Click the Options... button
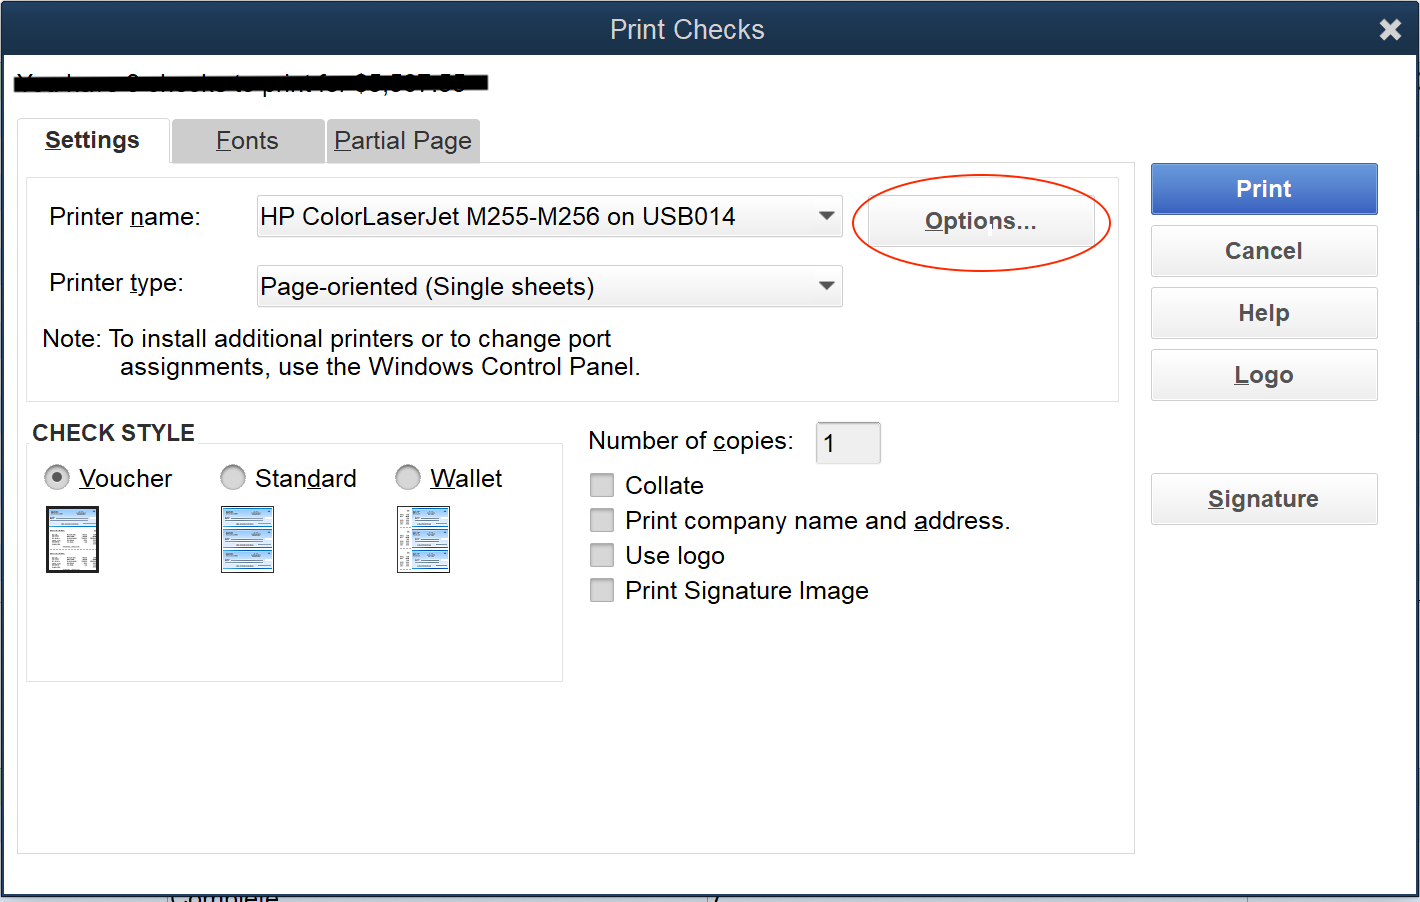 click(x=980, y=221)
